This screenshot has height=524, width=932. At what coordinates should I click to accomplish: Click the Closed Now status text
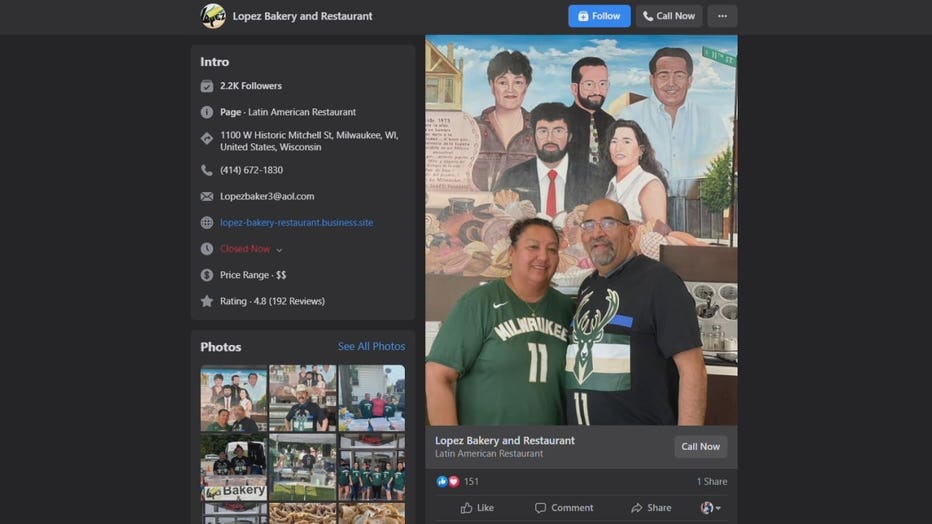pos(245,248)
